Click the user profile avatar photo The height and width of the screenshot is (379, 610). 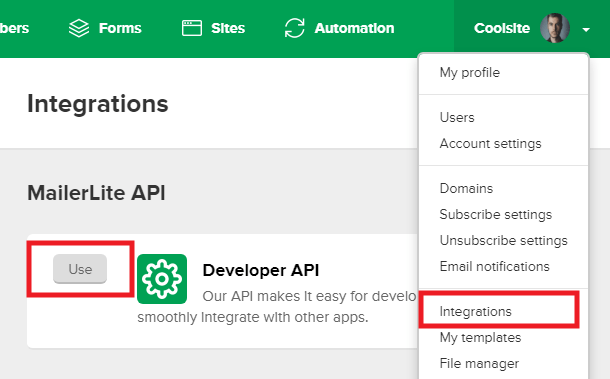[555, 28]
